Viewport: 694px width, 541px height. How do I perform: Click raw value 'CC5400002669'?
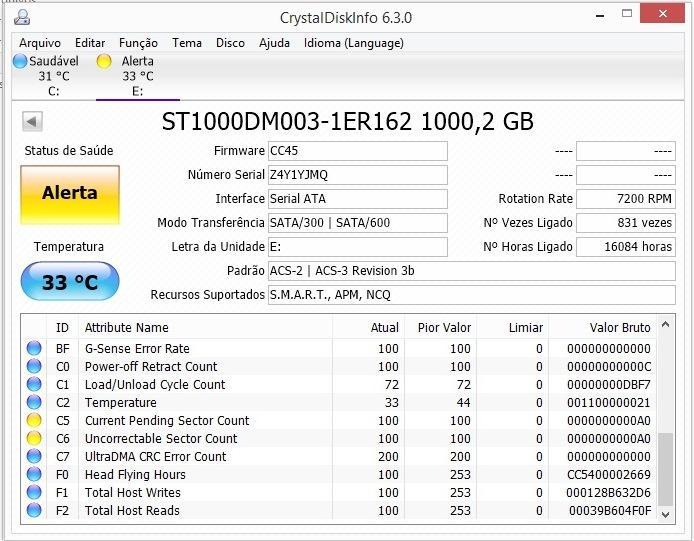(x=609, y=475)
